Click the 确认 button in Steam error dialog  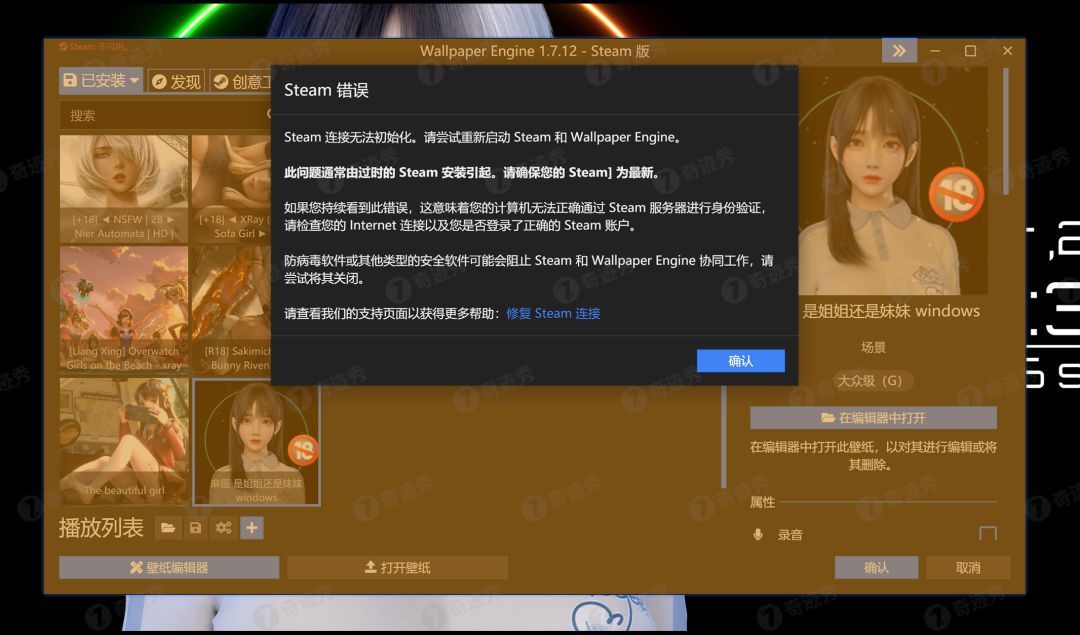pos(740,361)
